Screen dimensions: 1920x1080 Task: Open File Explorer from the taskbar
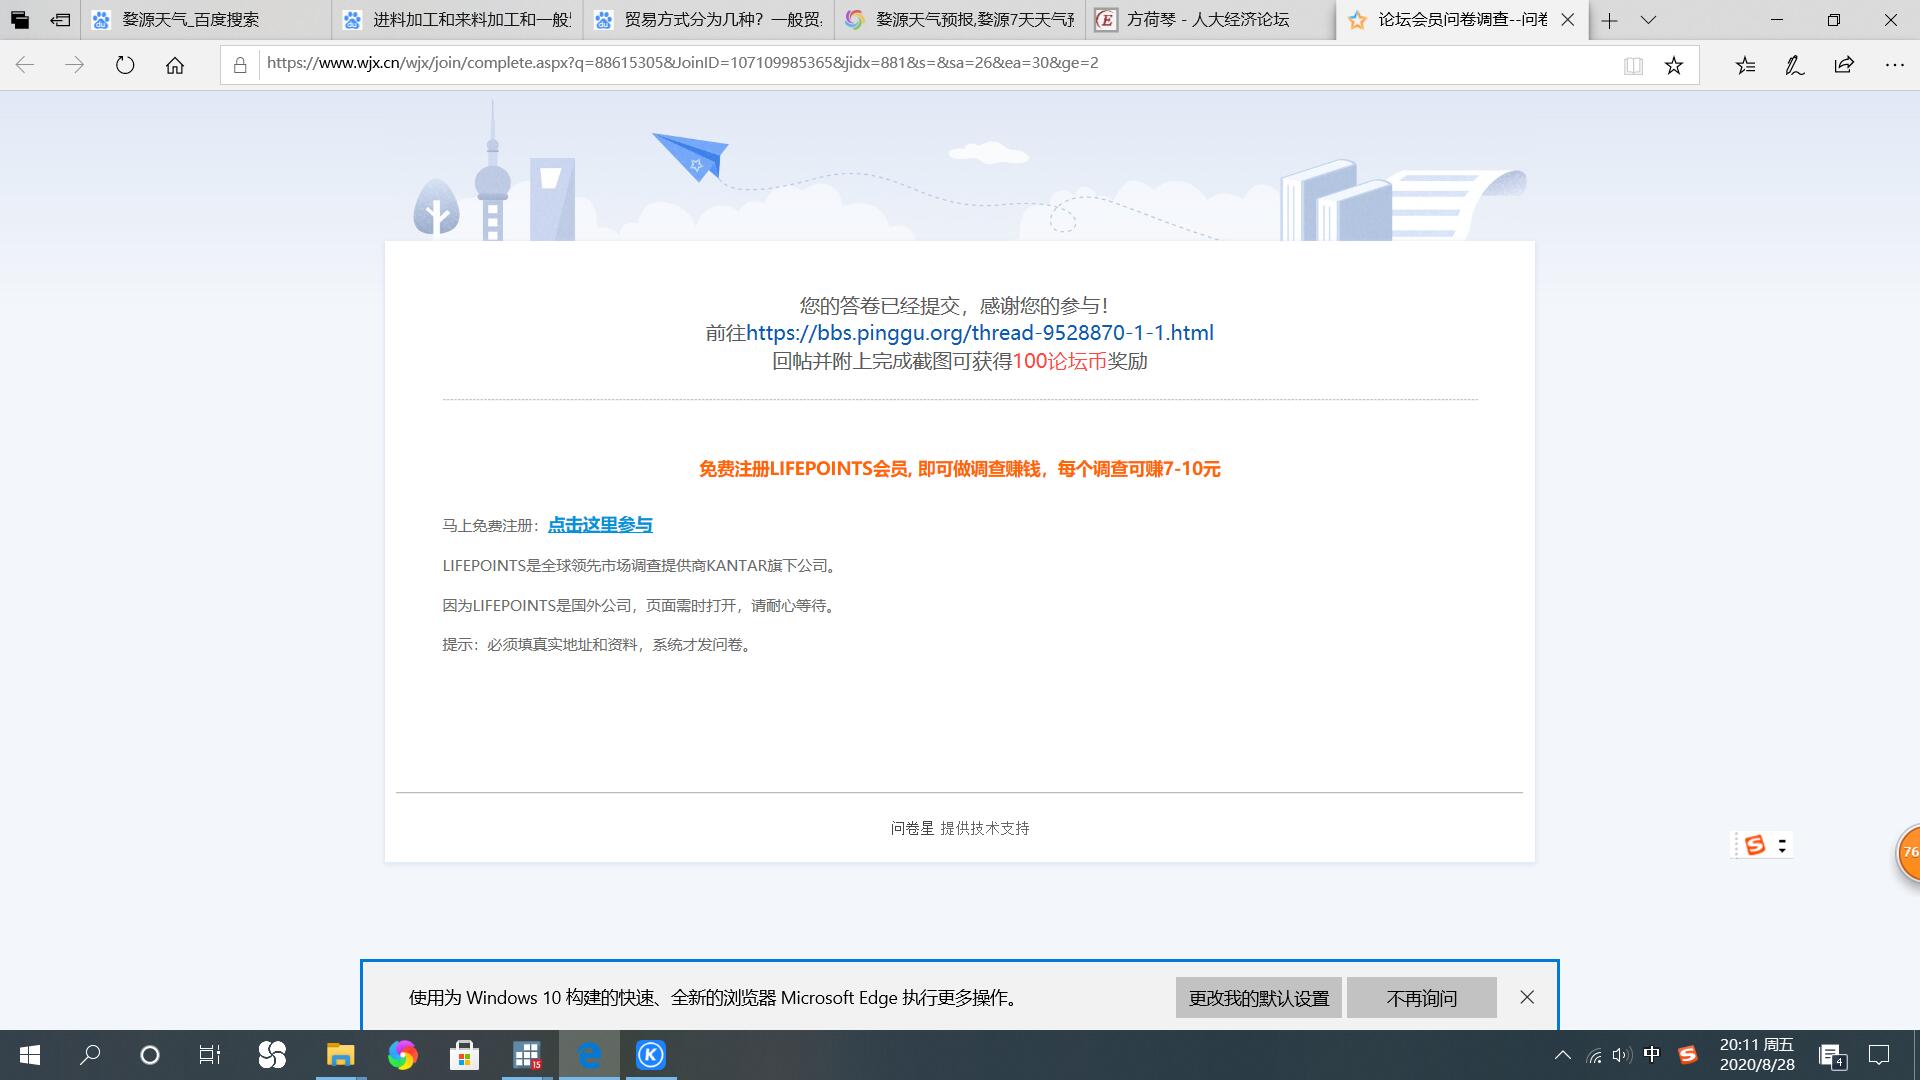click(340, 1055)
